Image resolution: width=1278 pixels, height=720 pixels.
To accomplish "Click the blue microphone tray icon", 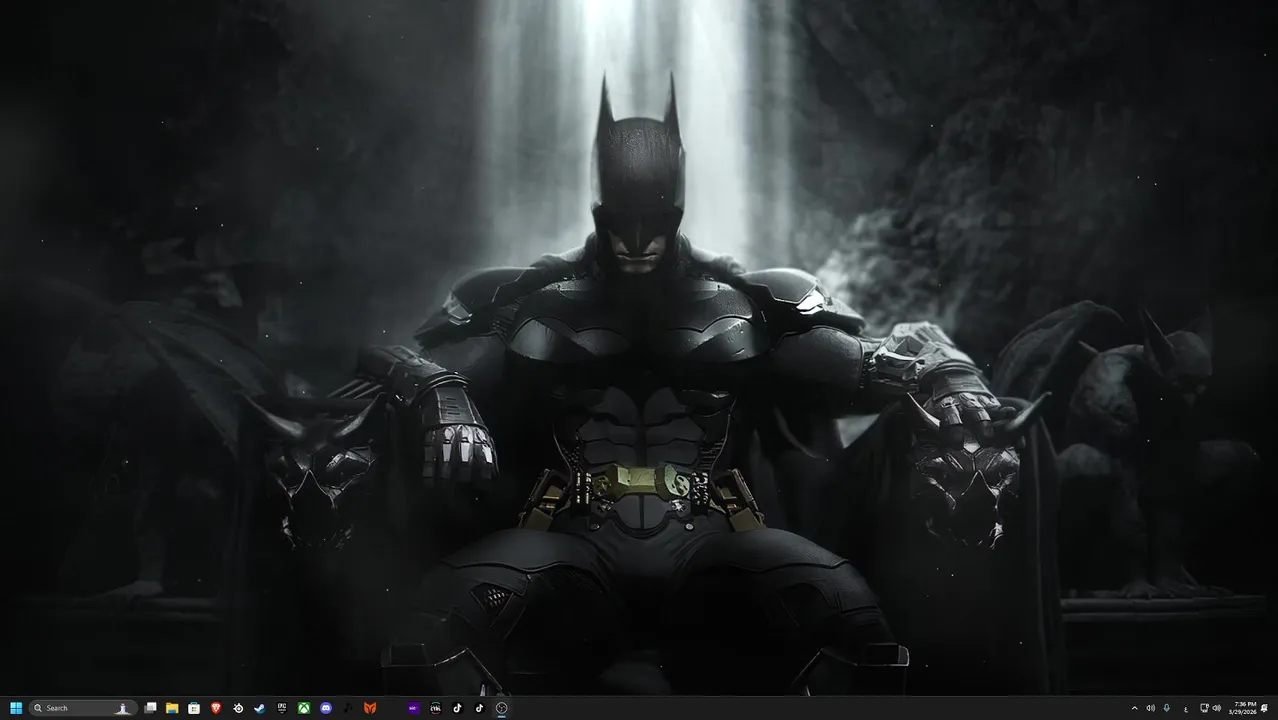I will pos(1166,708).
